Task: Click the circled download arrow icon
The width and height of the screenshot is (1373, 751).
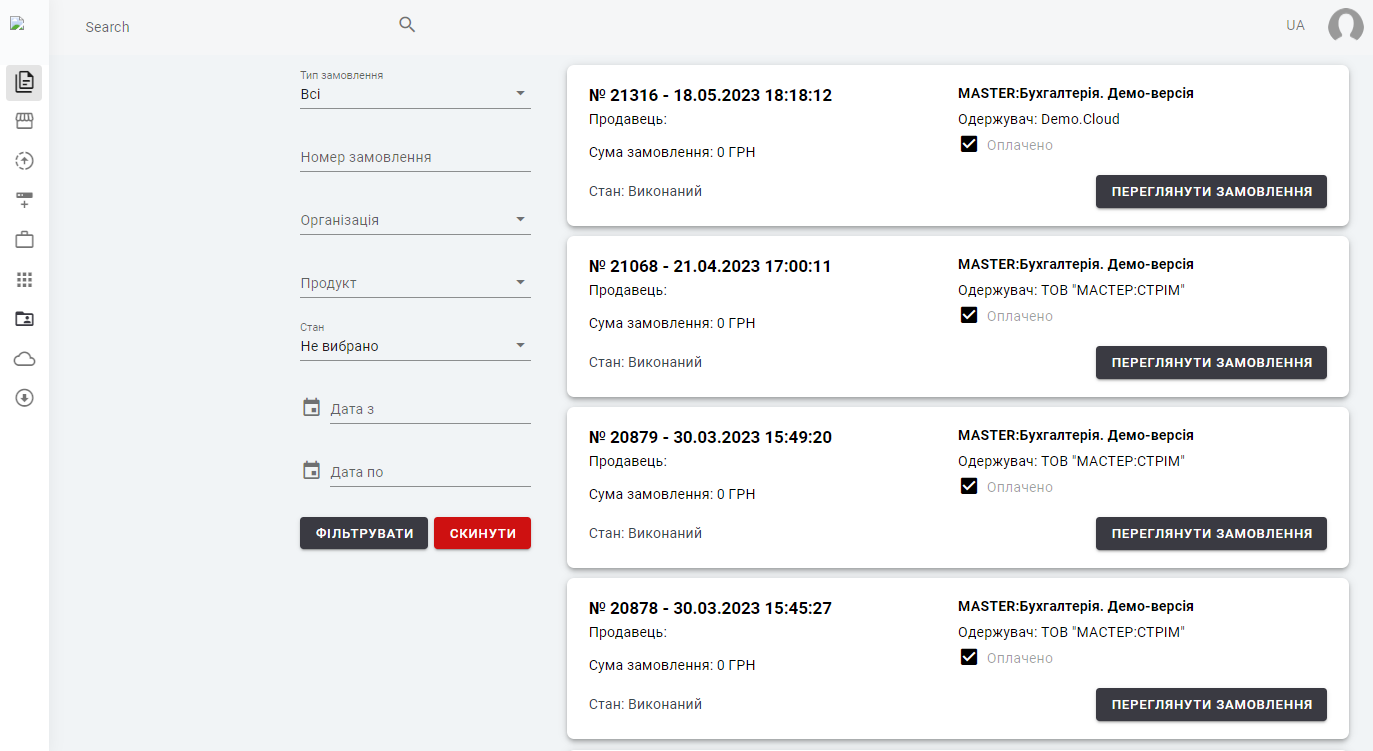Action: (x=24, y=398)
